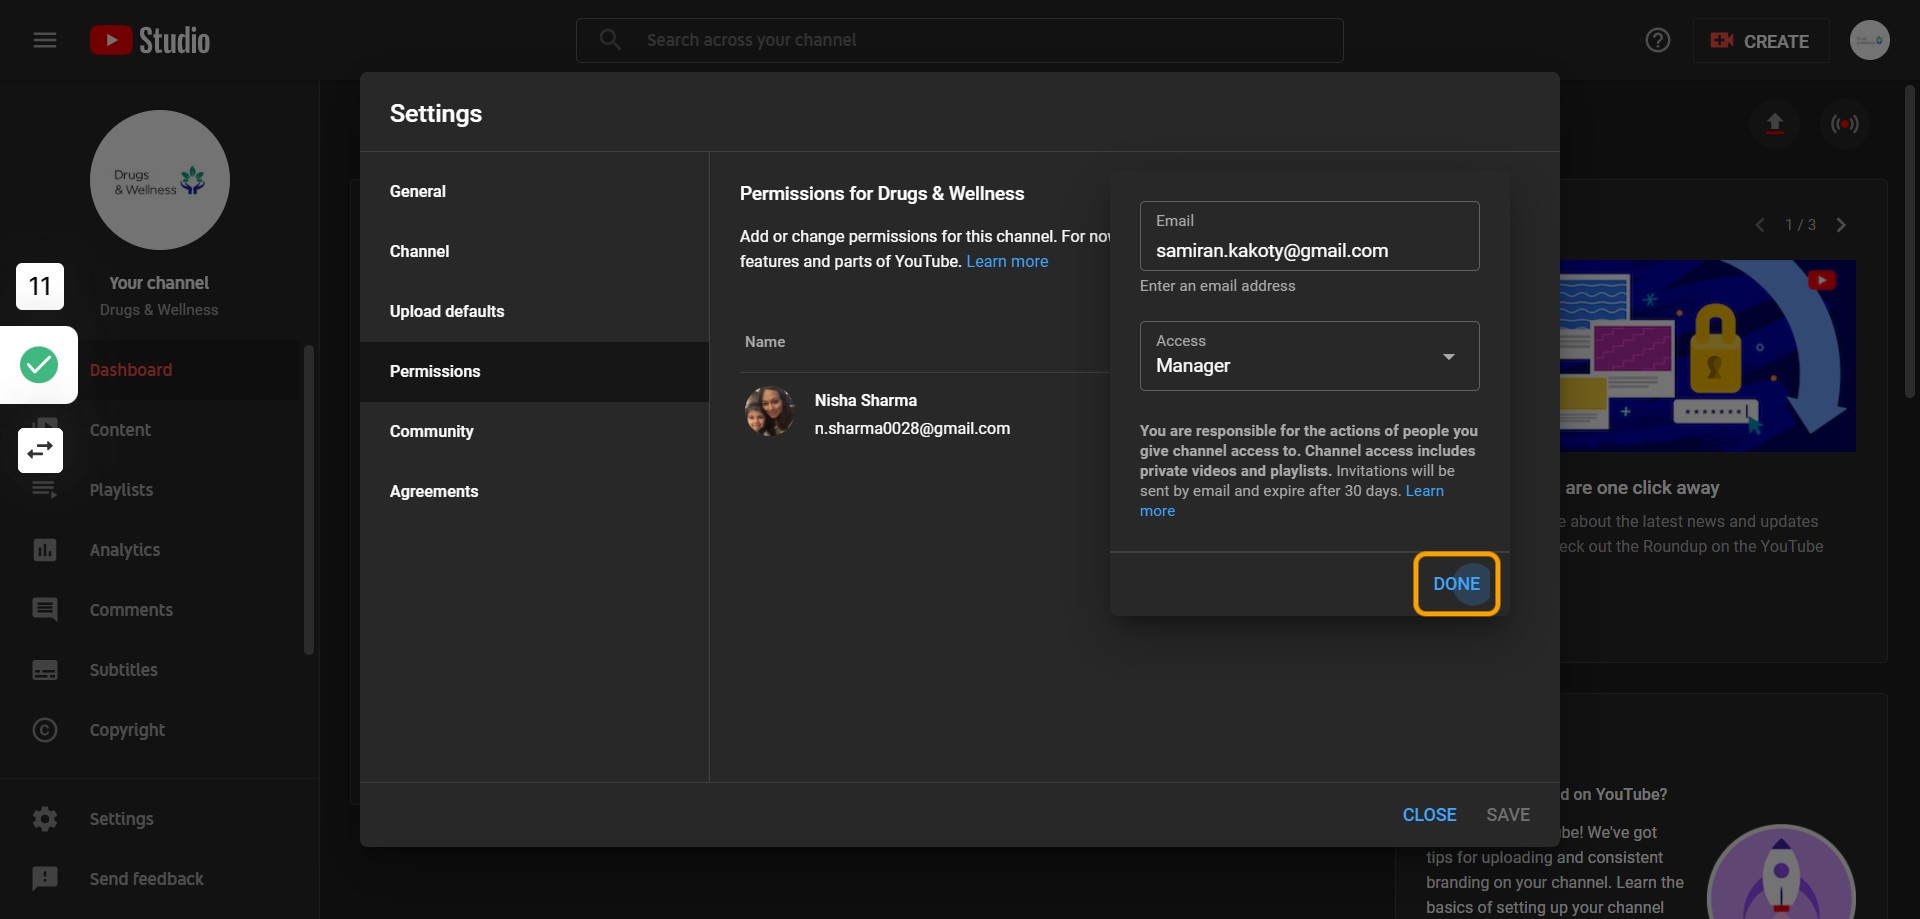The image size is (1920, 919).
Task: Open the help question mark icon
Action: point(1658,40)
